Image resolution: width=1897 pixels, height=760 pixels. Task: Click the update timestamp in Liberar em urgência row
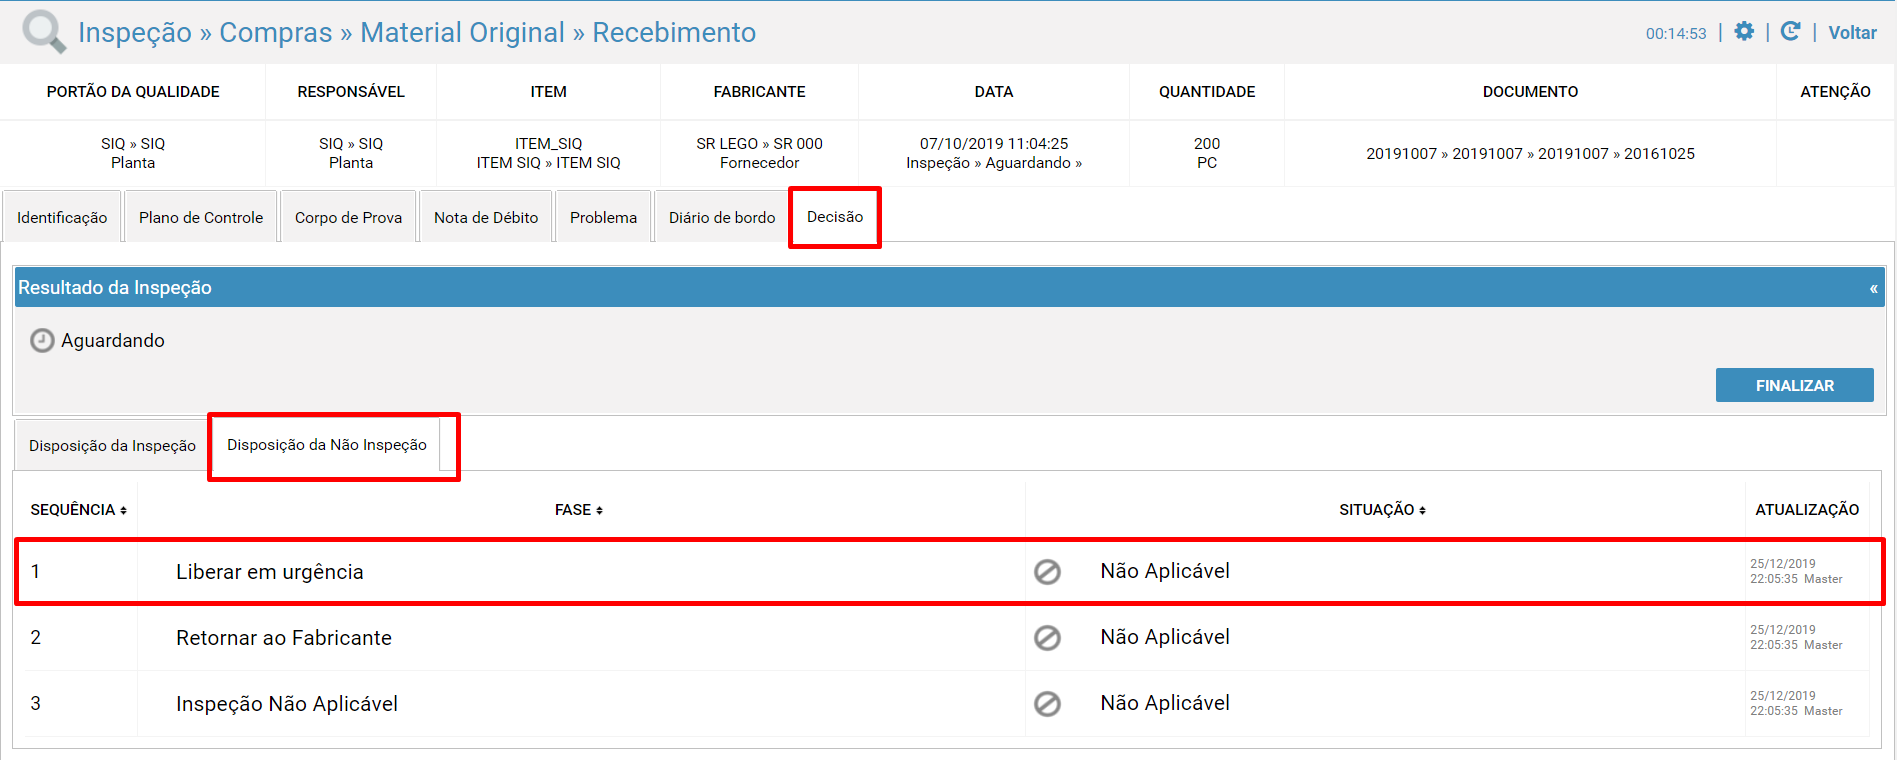click(x=1796, y=571)
